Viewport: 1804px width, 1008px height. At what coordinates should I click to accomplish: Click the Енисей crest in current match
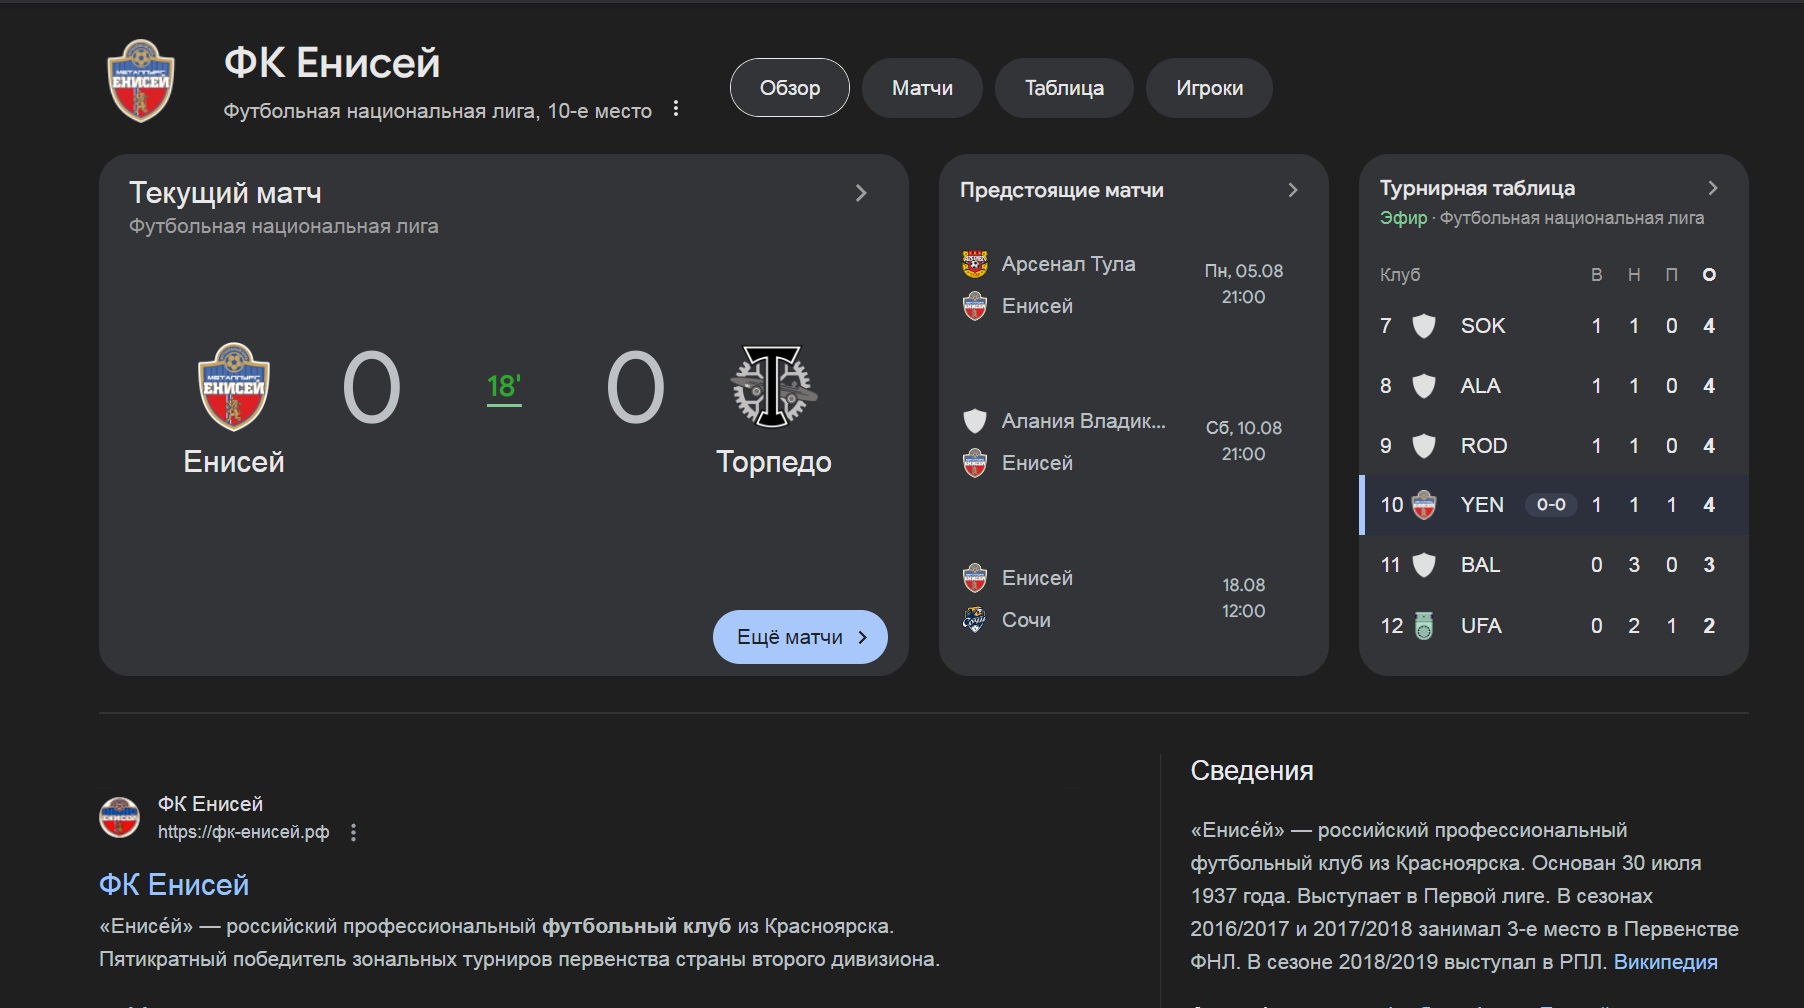[233, 386]
